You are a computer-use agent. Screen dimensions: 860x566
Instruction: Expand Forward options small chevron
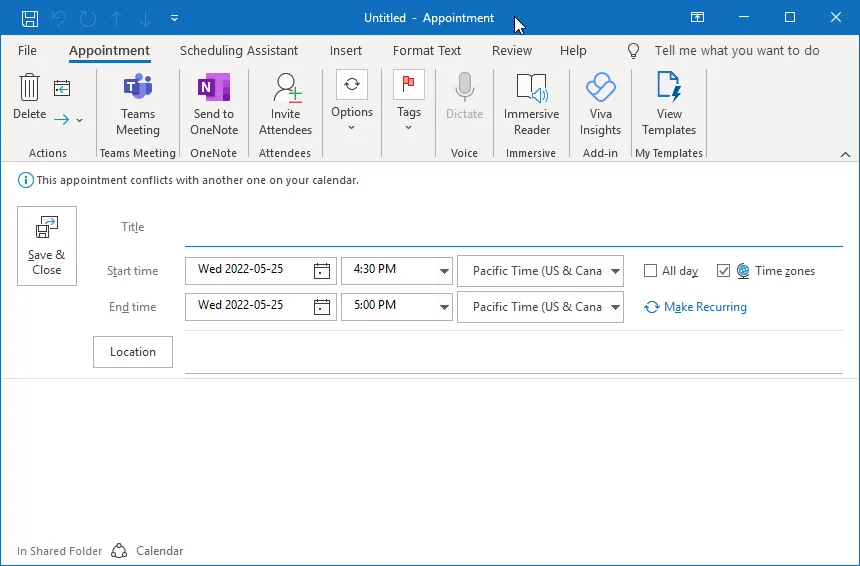80,120
